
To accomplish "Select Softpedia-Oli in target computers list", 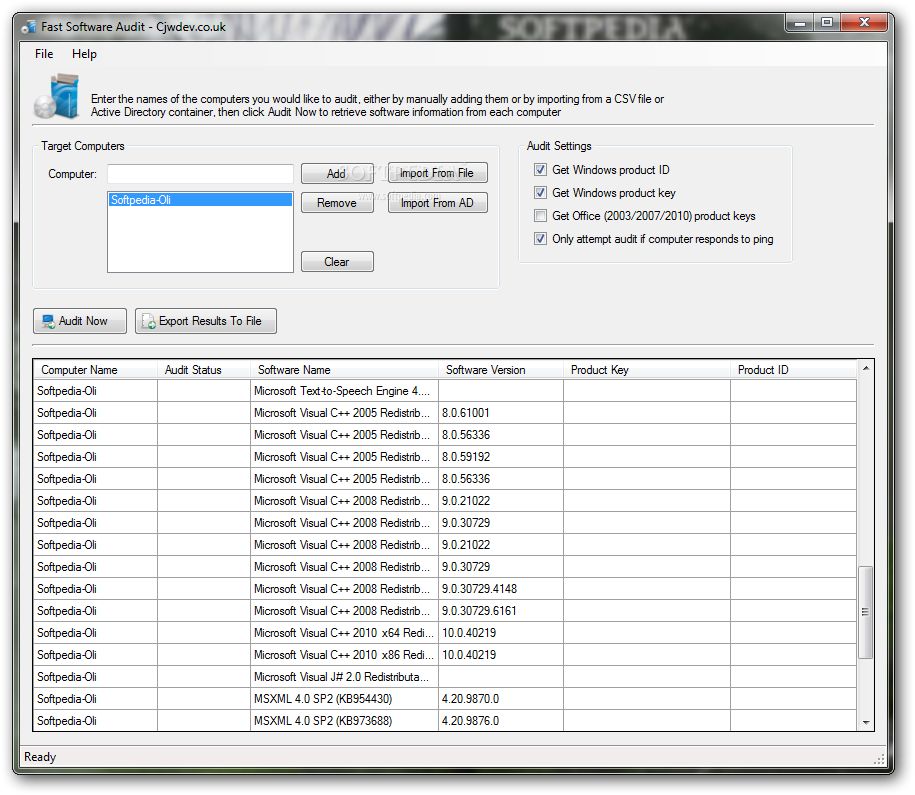I will click(x=200, y=200).
